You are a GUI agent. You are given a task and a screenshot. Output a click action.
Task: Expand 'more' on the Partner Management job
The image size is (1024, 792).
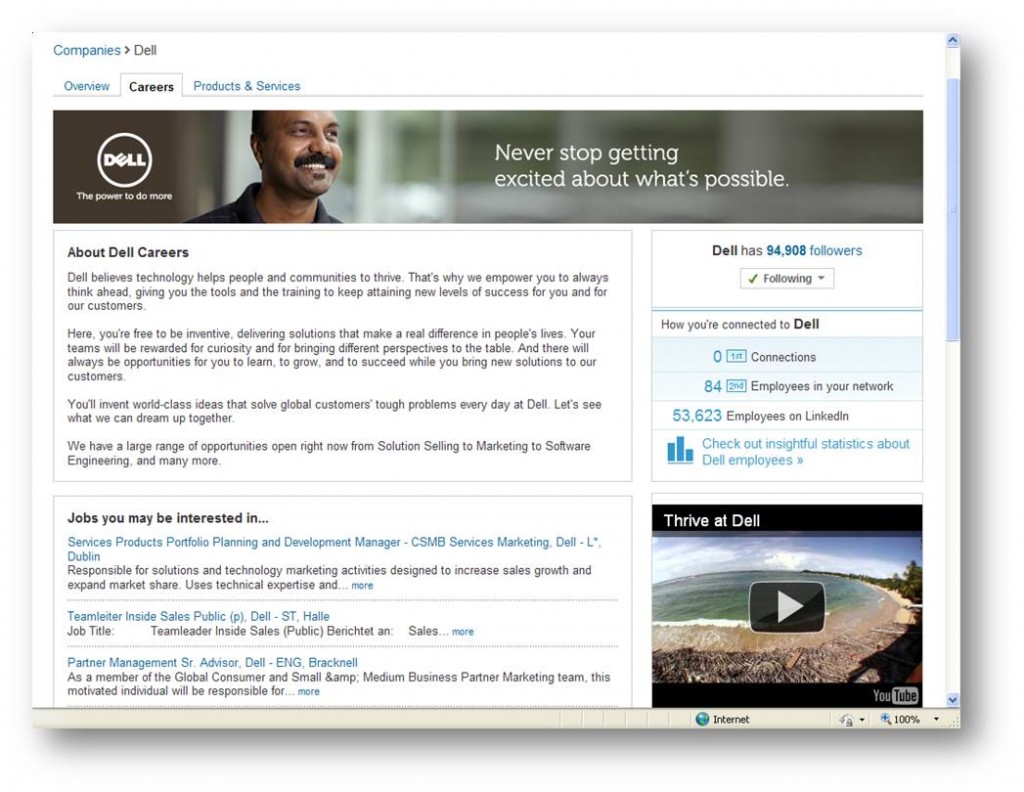(309, 691)
